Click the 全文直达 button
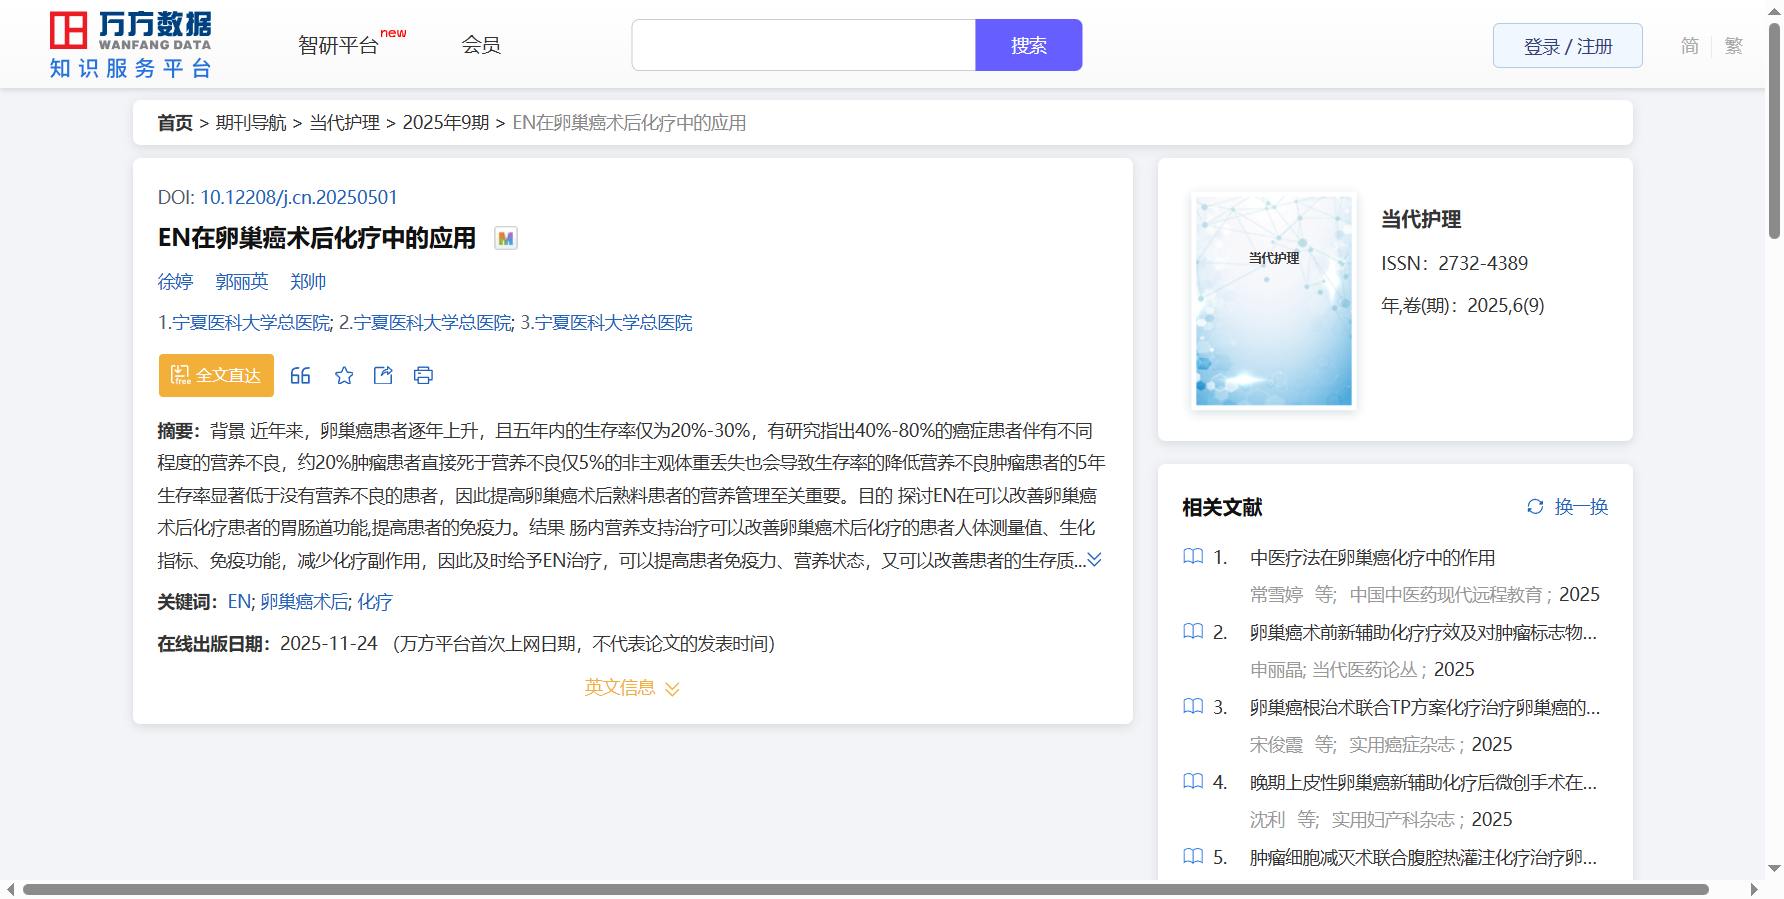The image size is (1784, 899). [x=216, y=376]
